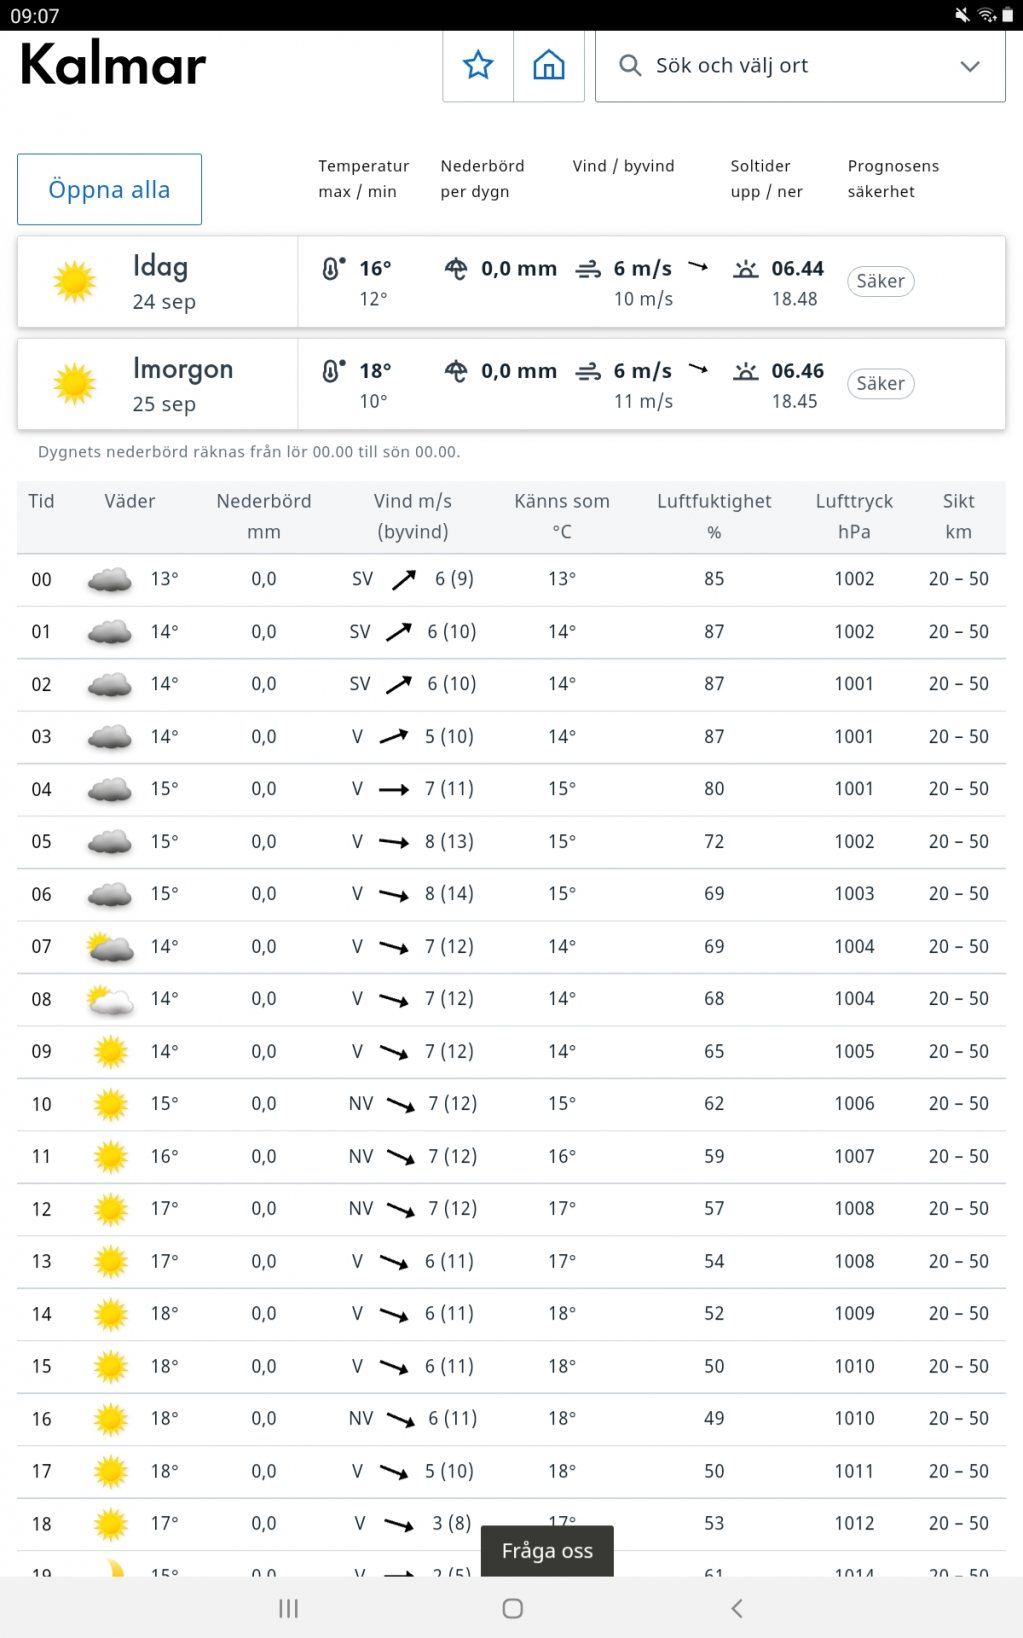
Task: Tap the home location icon
Action: [x=549, y=65]
